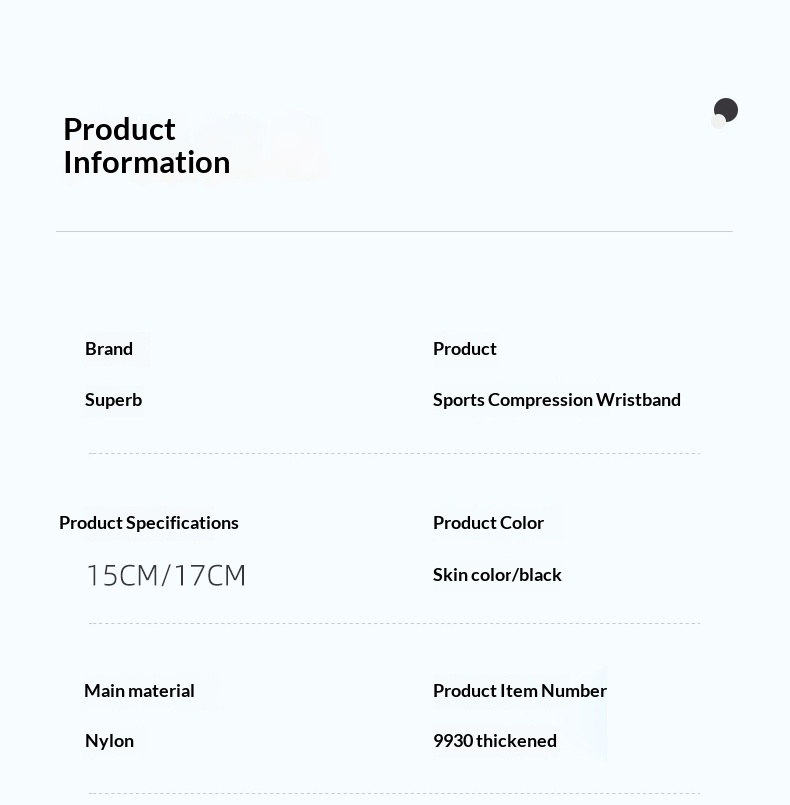The width and height of the screenshot is (790, 805).
Task: Select the Product Information heading
Action: (x=146, y=146)
